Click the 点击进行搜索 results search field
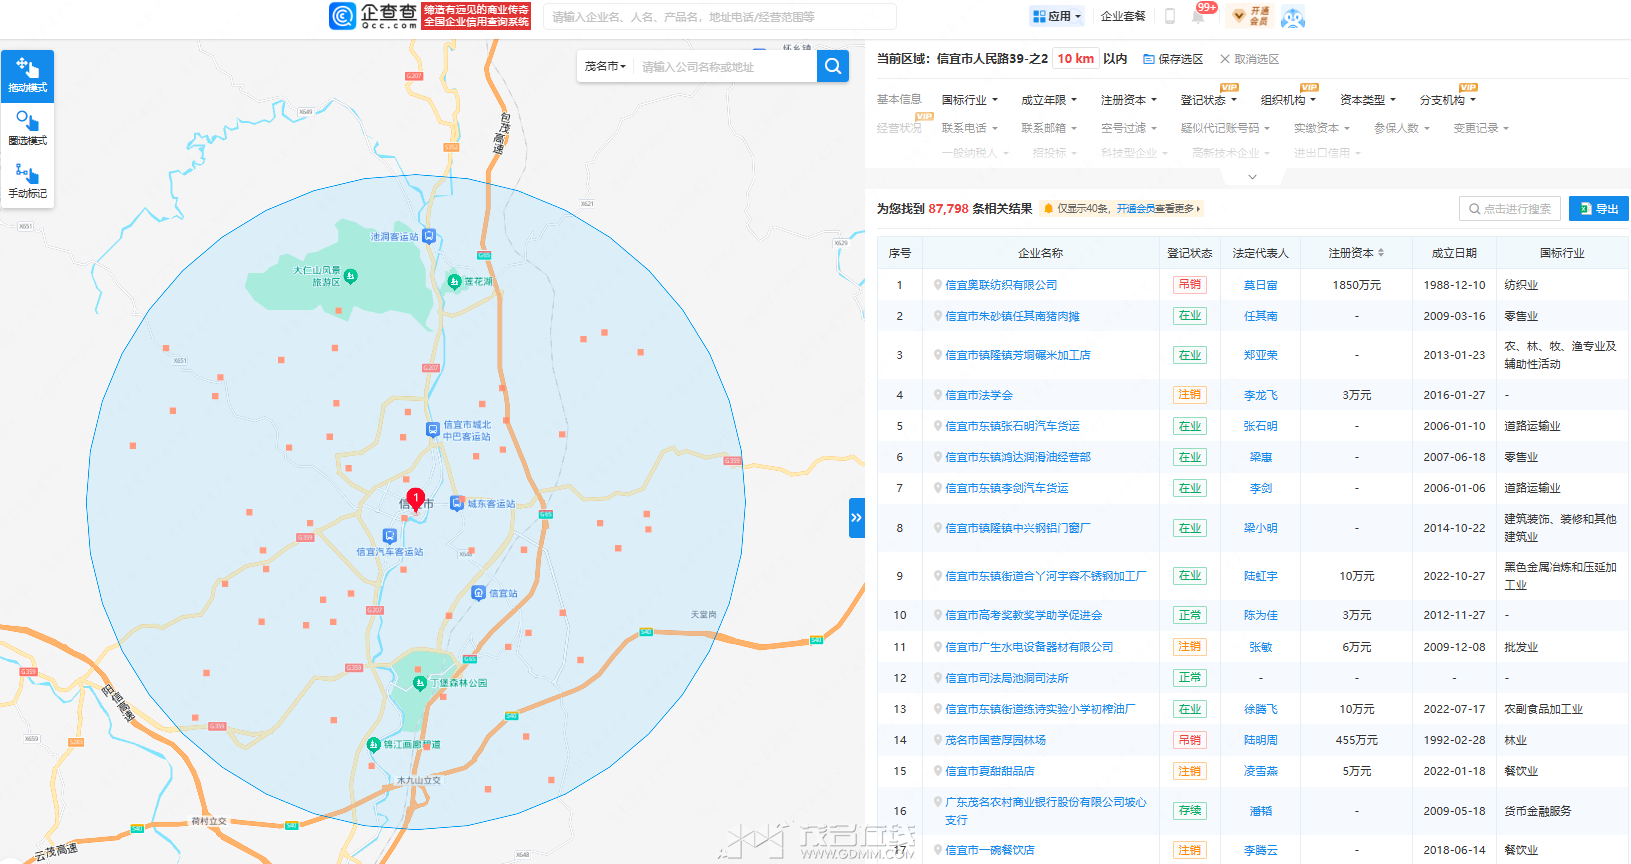The height and width of the screenshot is (864, 1631). tap(1510, 209)
